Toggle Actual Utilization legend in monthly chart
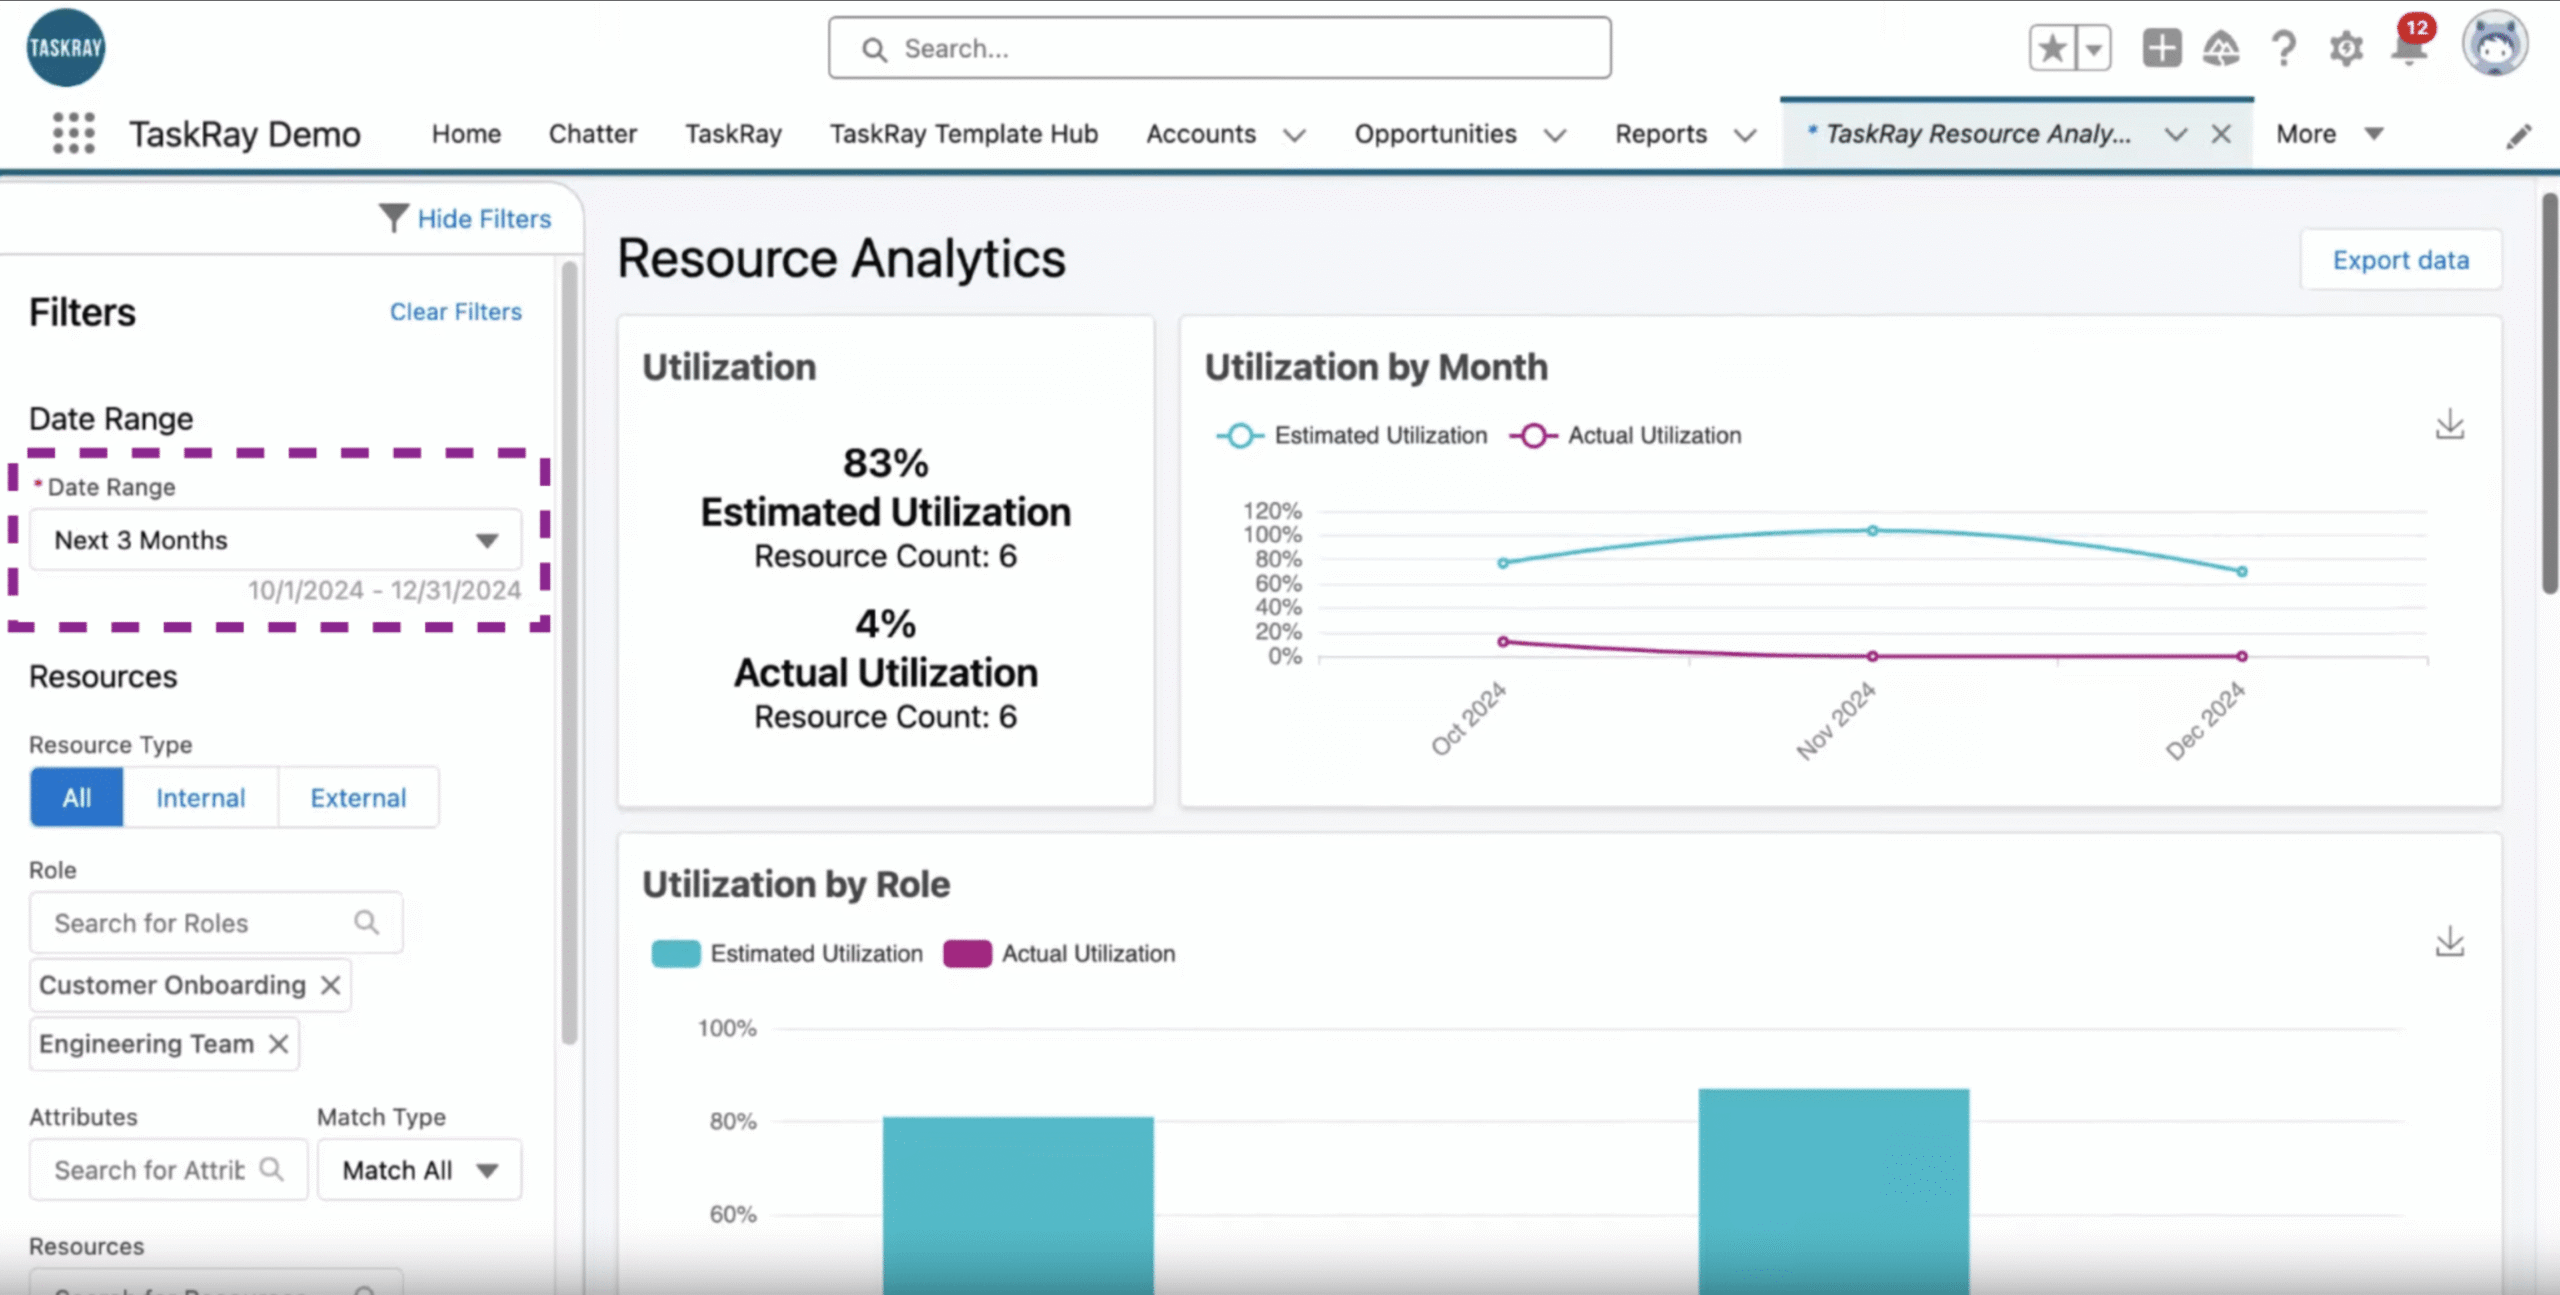Screen dimensions: 2560x1295 (1626, 435)
